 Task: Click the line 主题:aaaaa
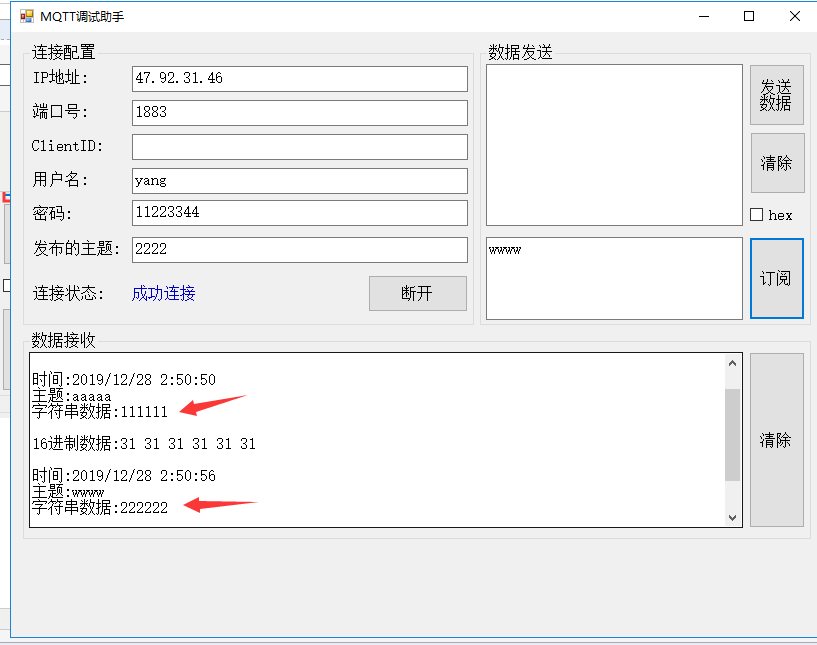coord(72,396)
